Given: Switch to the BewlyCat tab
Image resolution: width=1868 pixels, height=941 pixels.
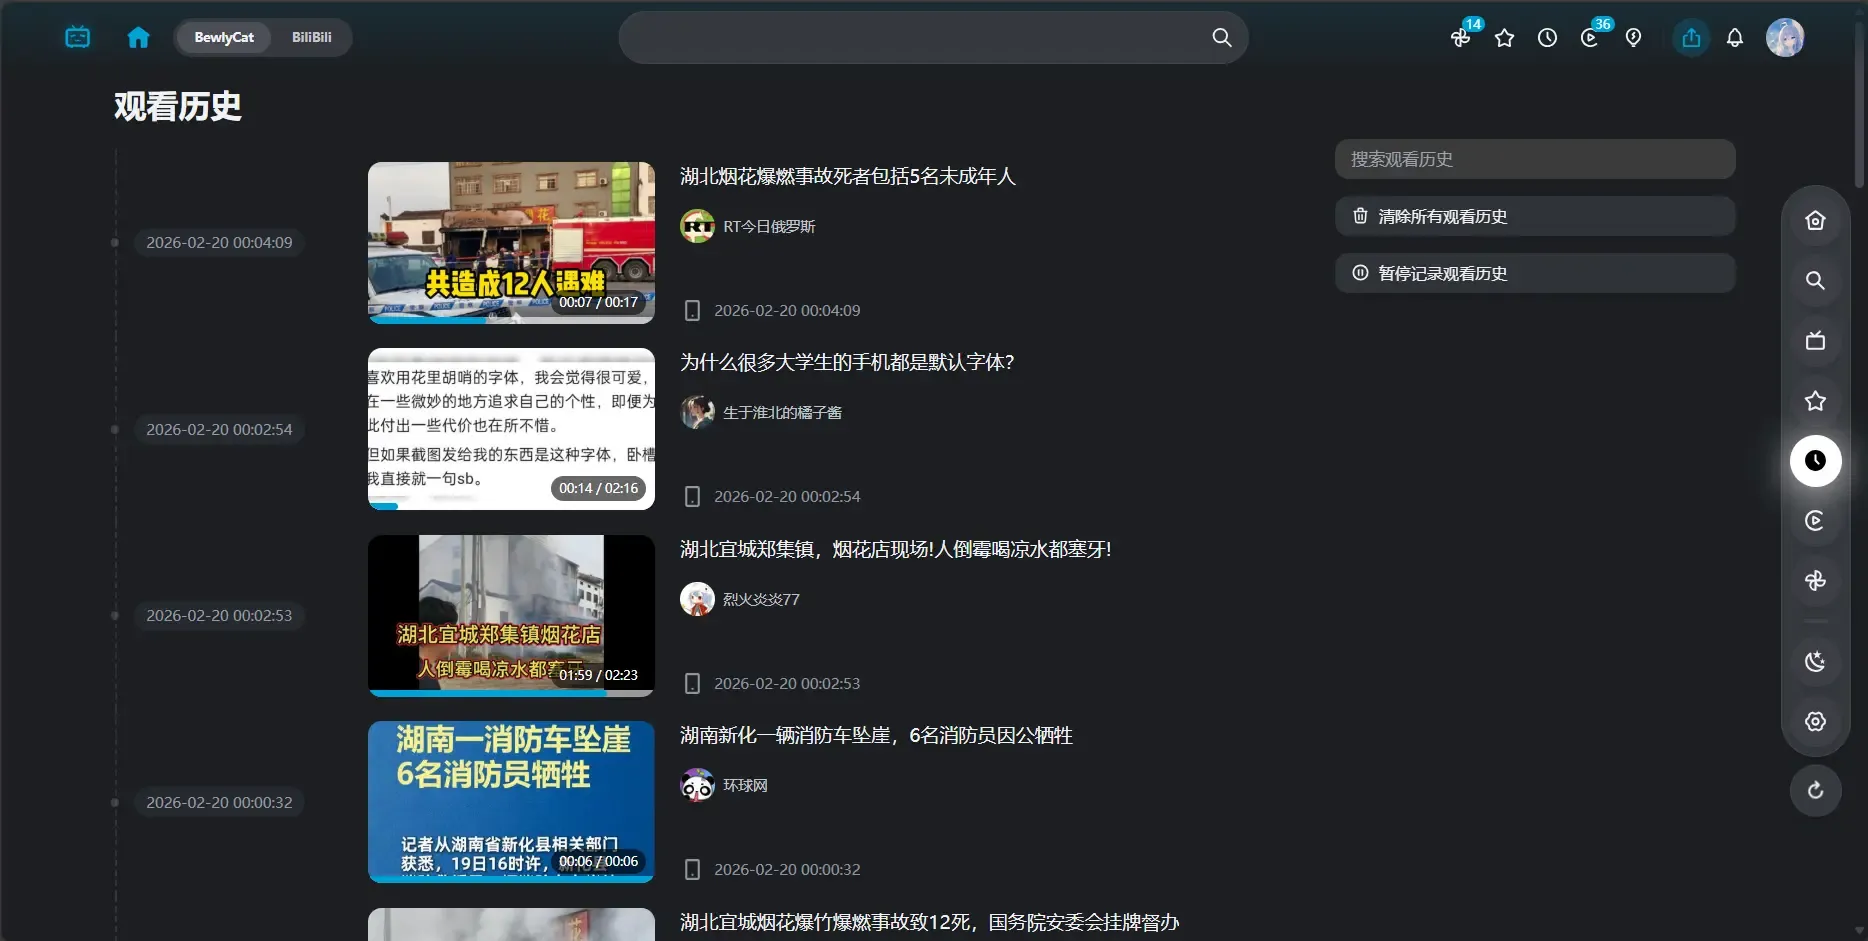Looking at the screenshot, I should [x=223, y=37].
